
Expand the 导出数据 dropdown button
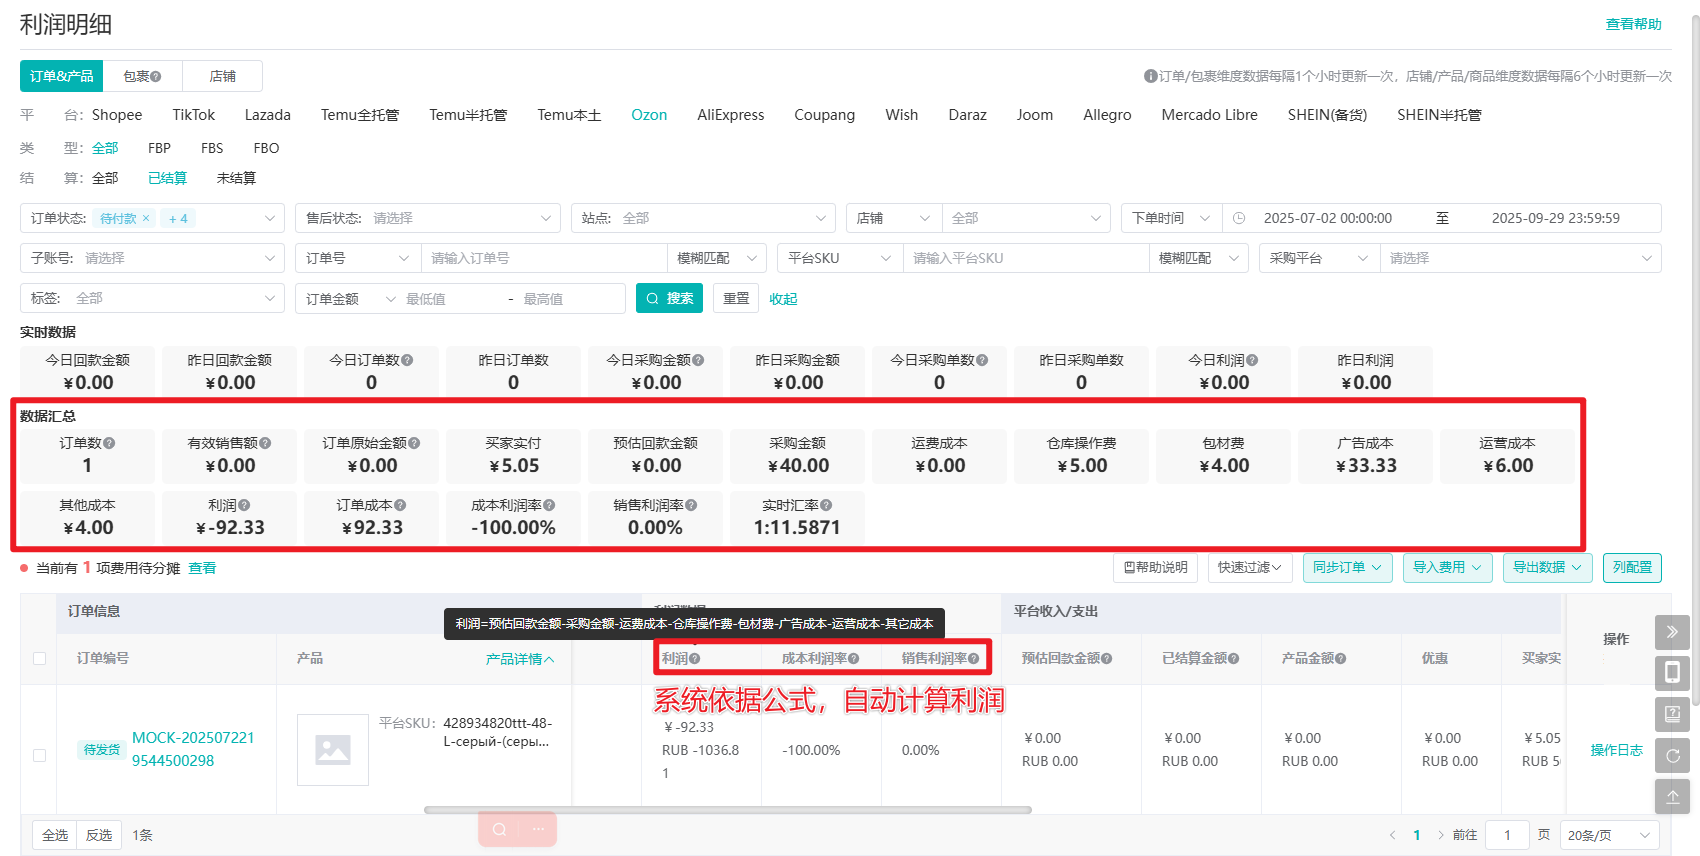1547,568
